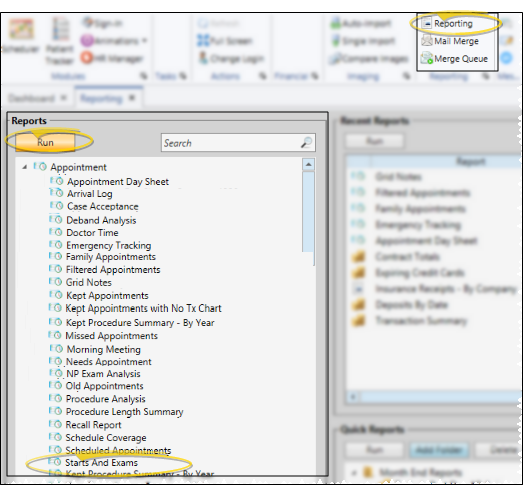Open the Animations dropdown arrow
Image resolution: width=524 pixels, height=485 pixels.
coord(144,41)
